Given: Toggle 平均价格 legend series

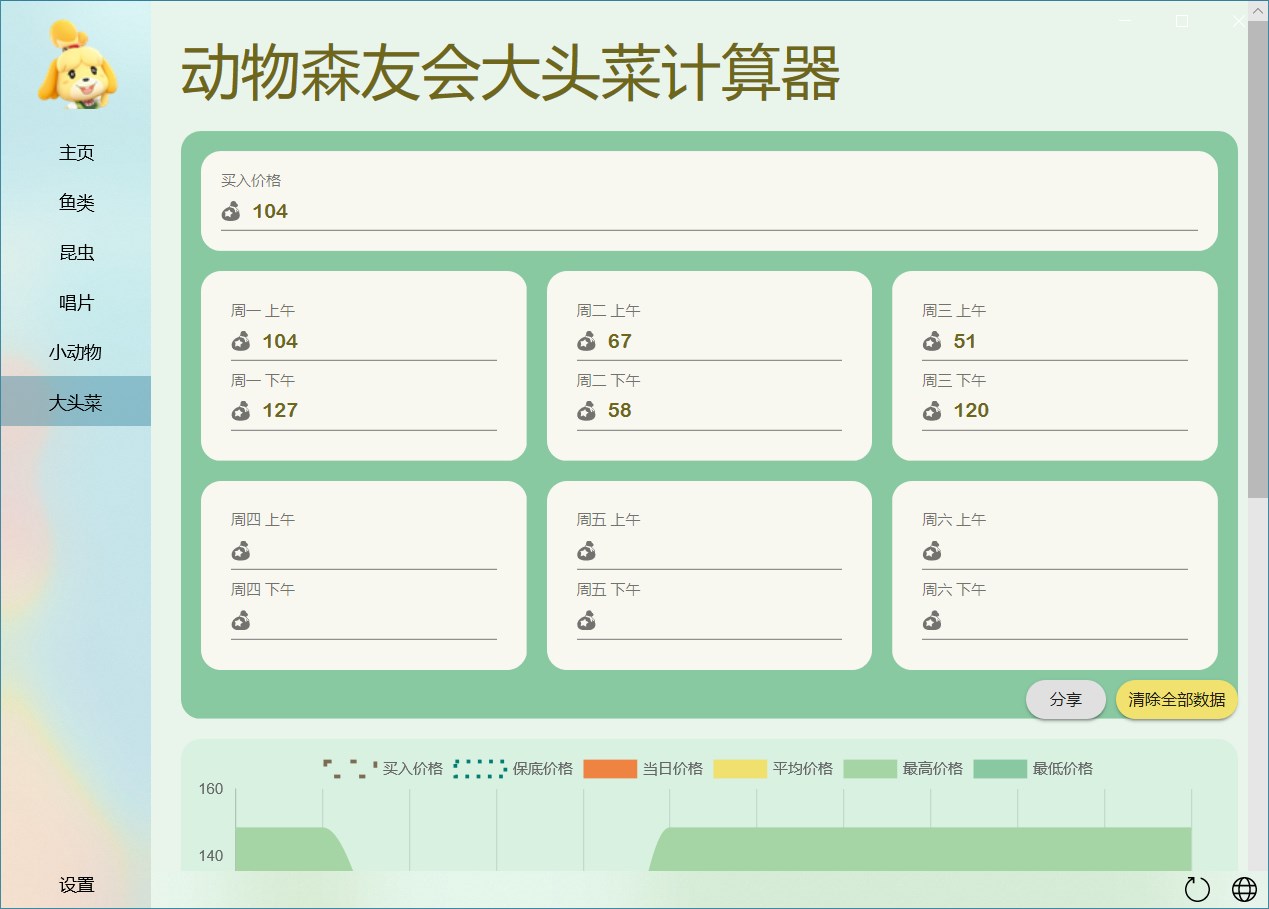Looking at the screenshot, I should tap(773, 768).
